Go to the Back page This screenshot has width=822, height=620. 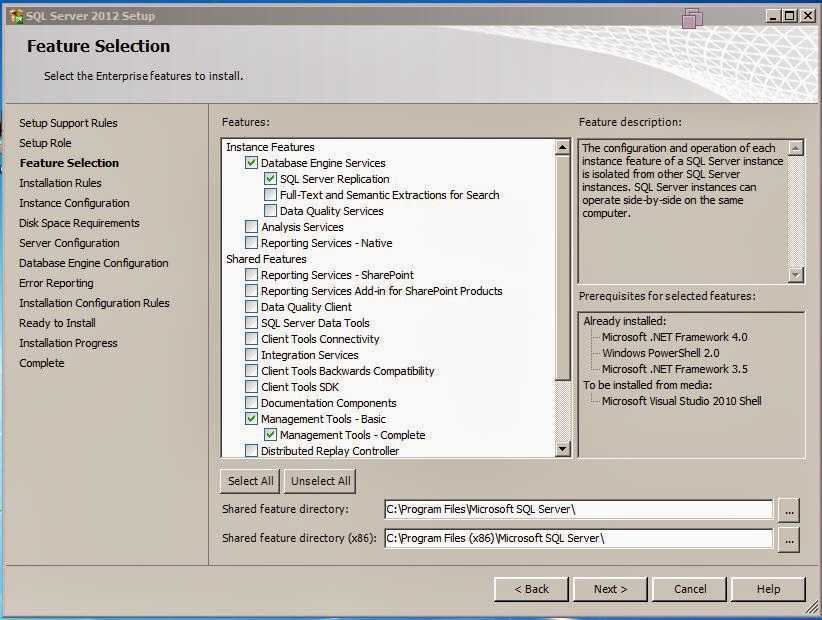pyautogui.click(x=531, y=589)
